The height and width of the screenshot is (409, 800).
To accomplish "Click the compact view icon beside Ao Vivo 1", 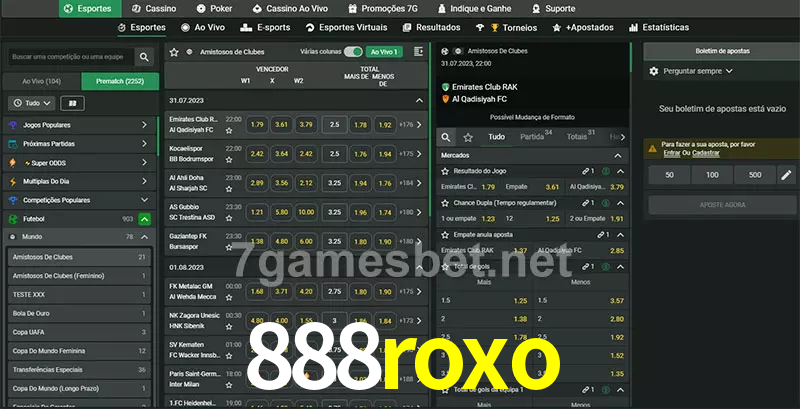I will pyautogui.click(x=417, y=51).
